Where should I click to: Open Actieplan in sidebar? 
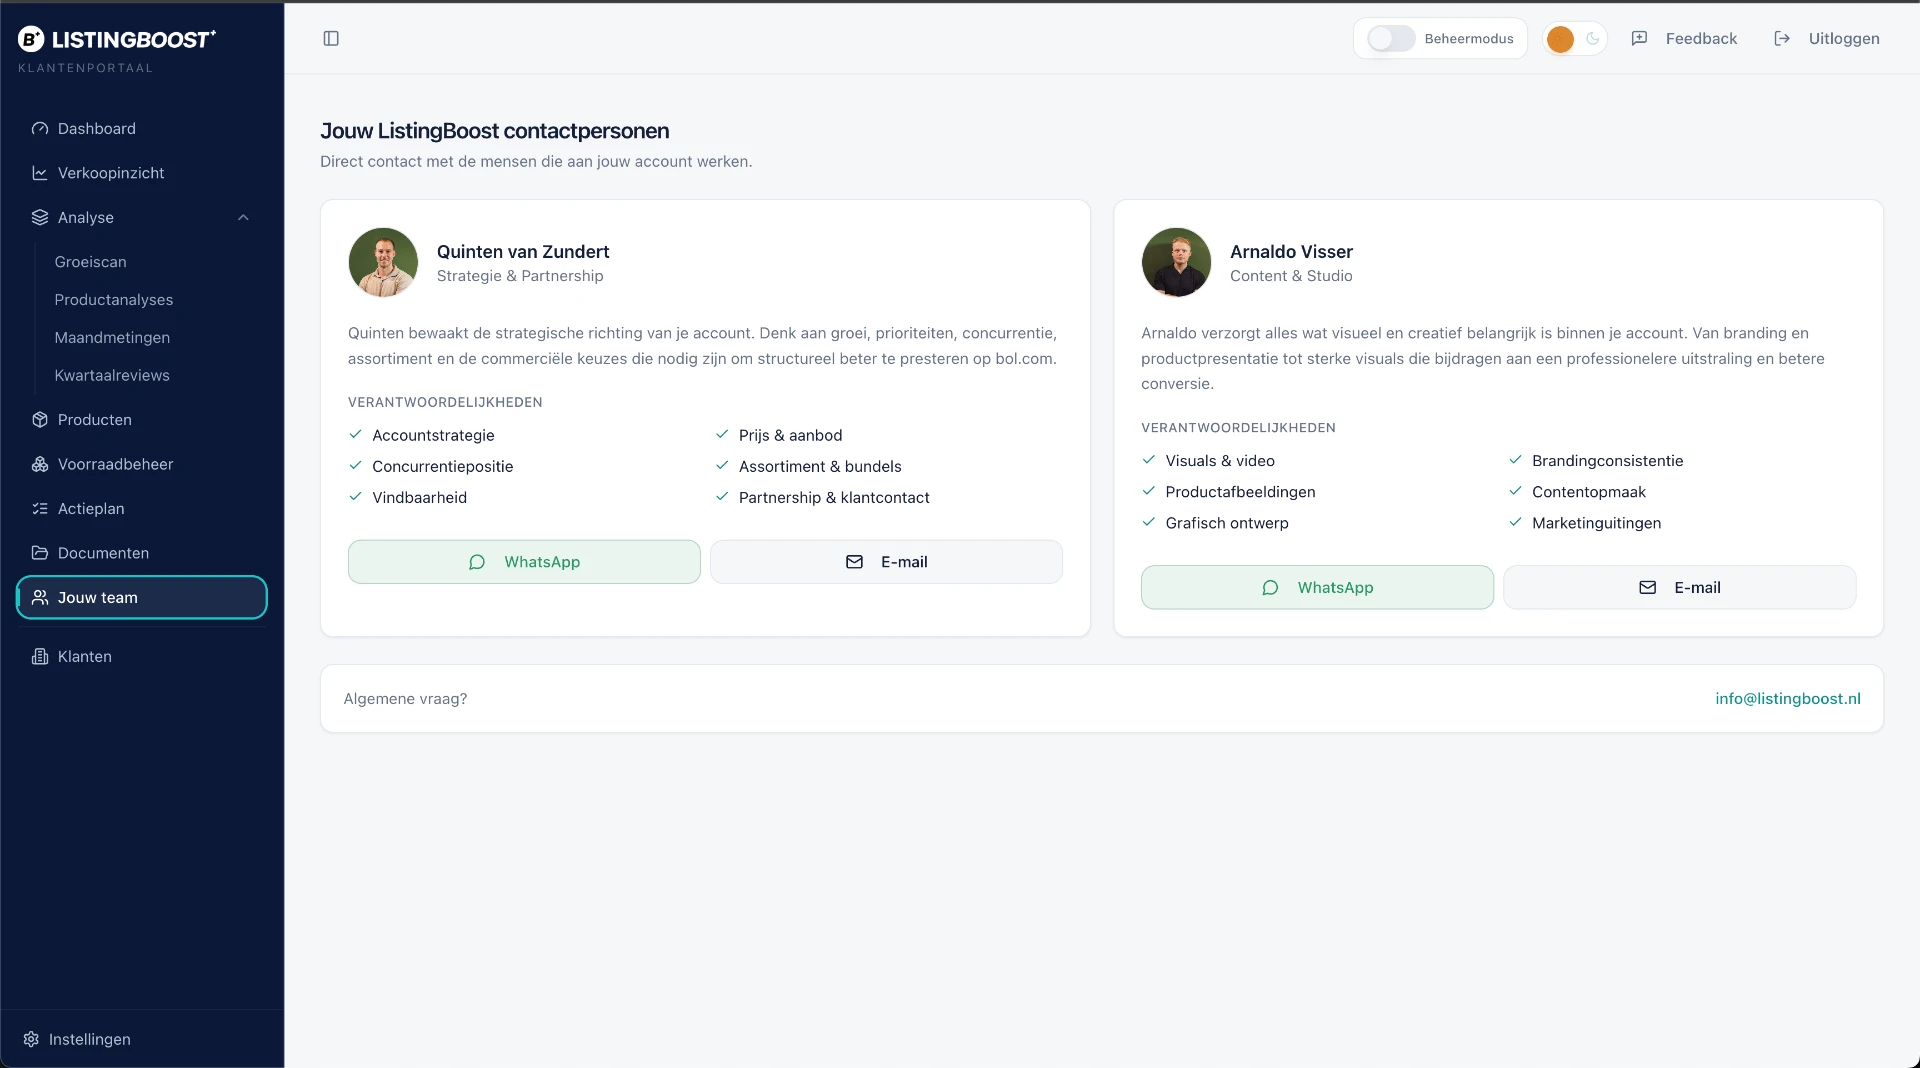142,508
